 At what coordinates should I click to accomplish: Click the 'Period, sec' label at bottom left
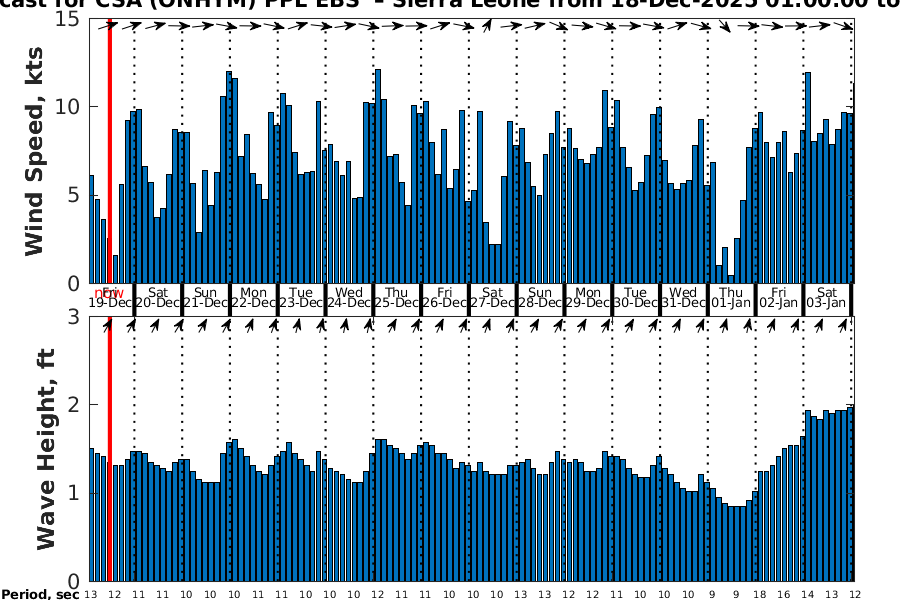tap(40, 594)
